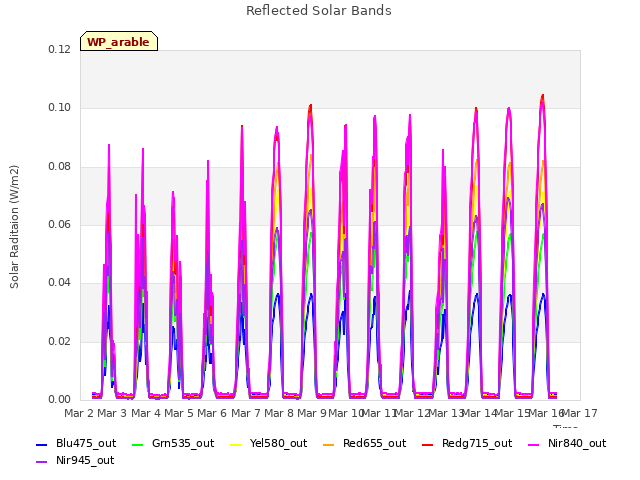Image resolution: width=640 pixels, height=480 pixels.
Task: Click the Mar 12 x-axis date label
Action: (x=413, y=413)
